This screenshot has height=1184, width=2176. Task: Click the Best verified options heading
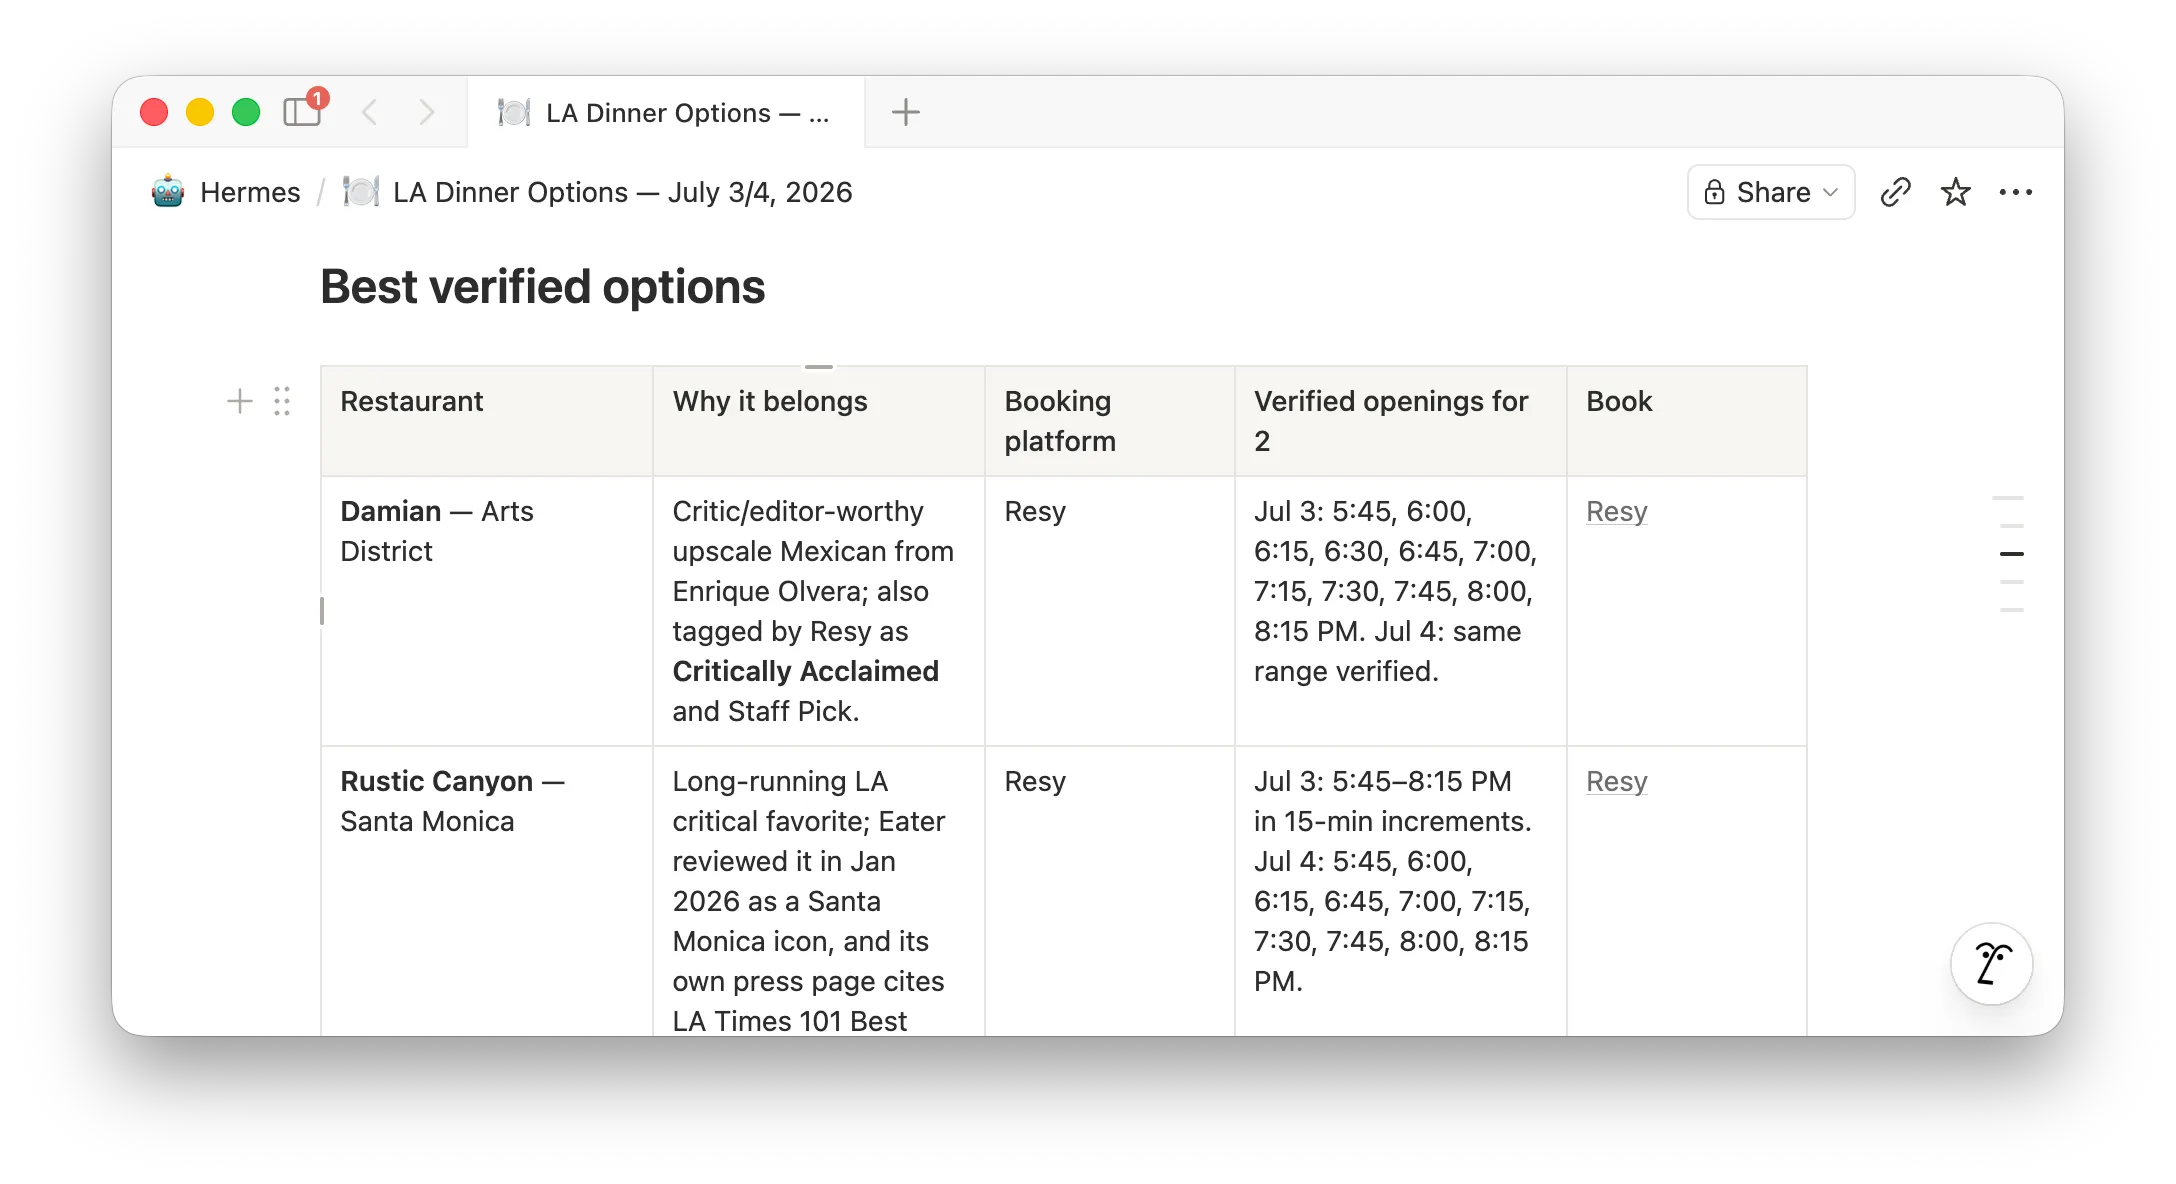pyautogui.click(x=542, y=287)
